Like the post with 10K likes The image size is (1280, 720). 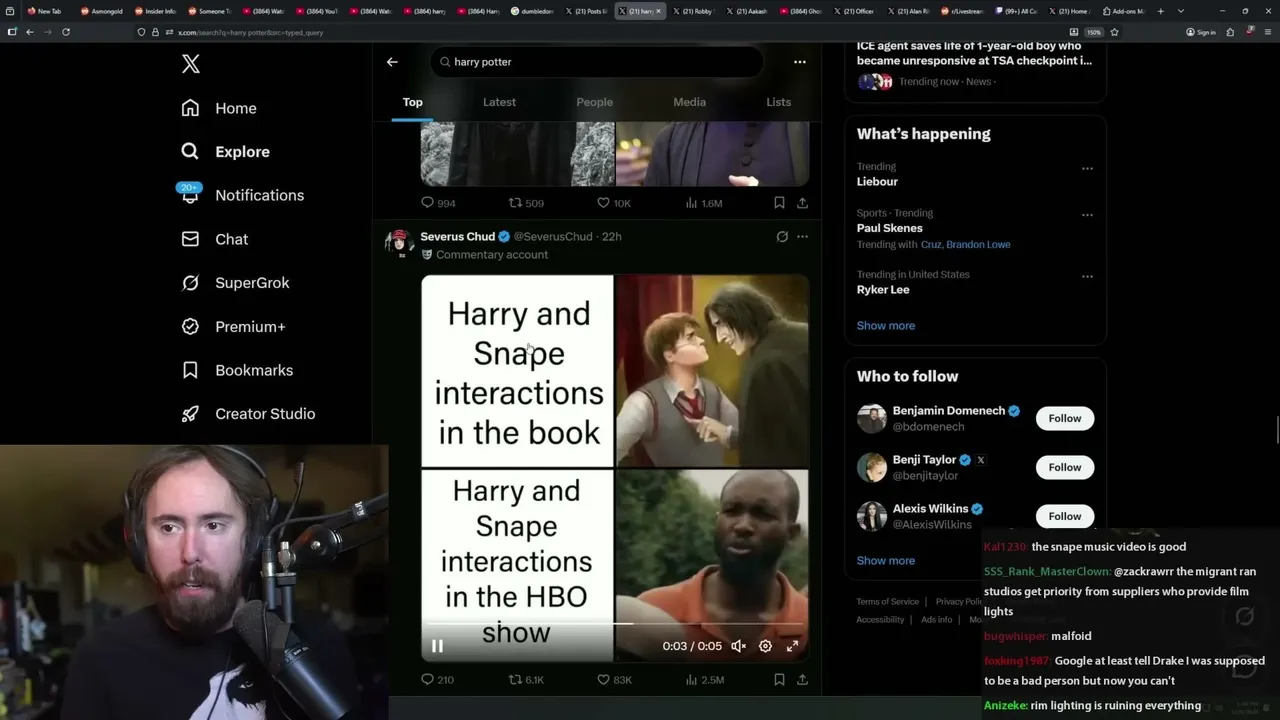point(613,203)
